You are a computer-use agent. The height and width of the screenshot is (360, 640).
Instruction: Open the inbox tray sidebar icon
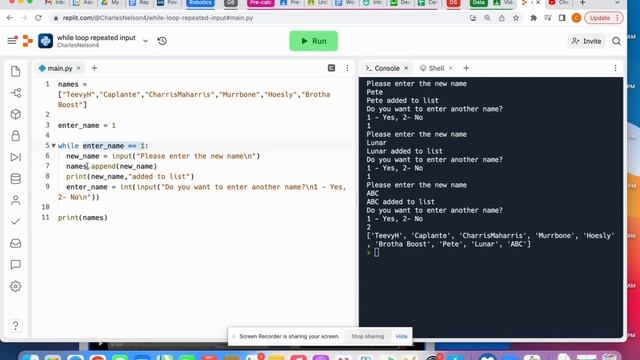pyautogui.click(x=16, y=243)
